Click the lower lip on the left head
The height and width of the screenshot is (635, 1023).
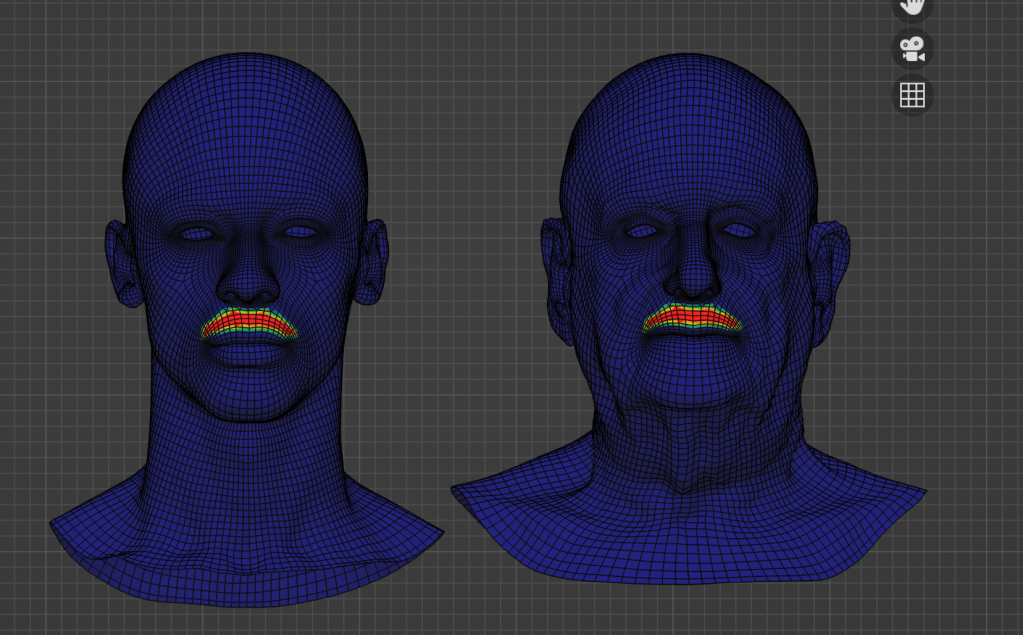[248, 349]
